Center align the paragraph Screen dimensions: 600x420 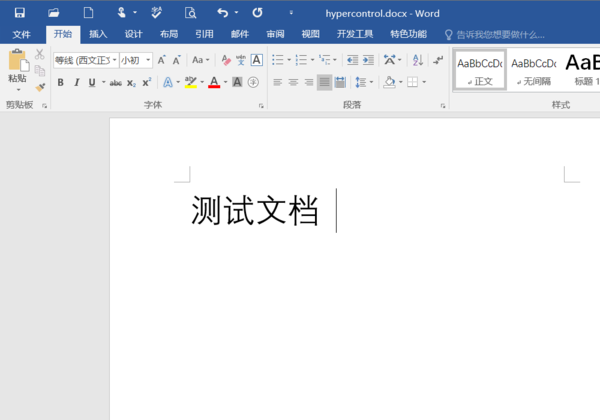click(x=293, y=82)
